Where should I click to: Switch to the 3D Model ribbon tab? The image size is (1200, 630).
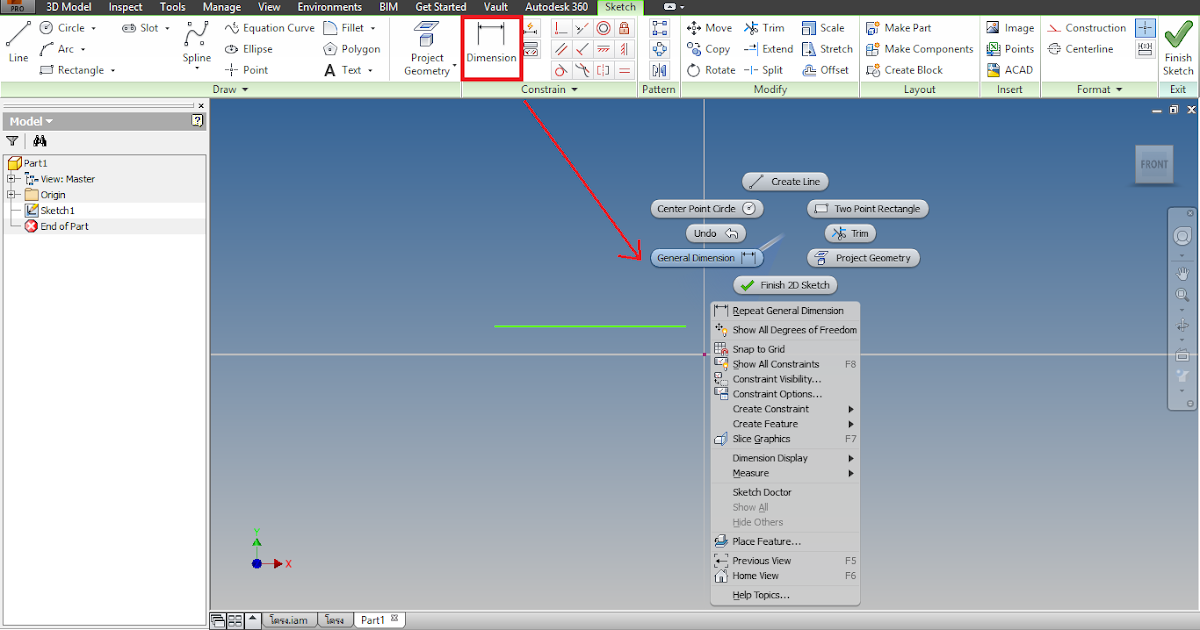pos(68,7)
